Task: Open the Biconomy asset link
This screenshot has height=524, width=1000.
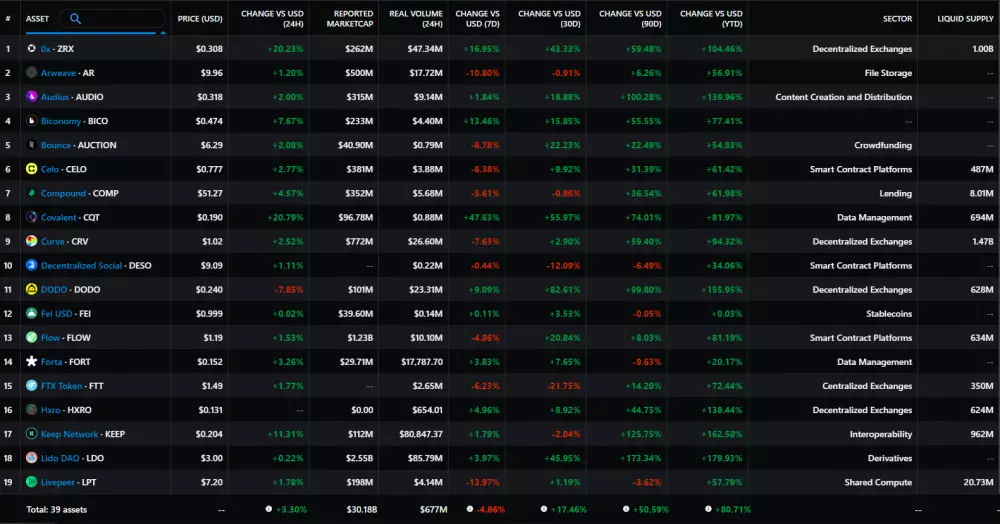Action: pos(61,121)
